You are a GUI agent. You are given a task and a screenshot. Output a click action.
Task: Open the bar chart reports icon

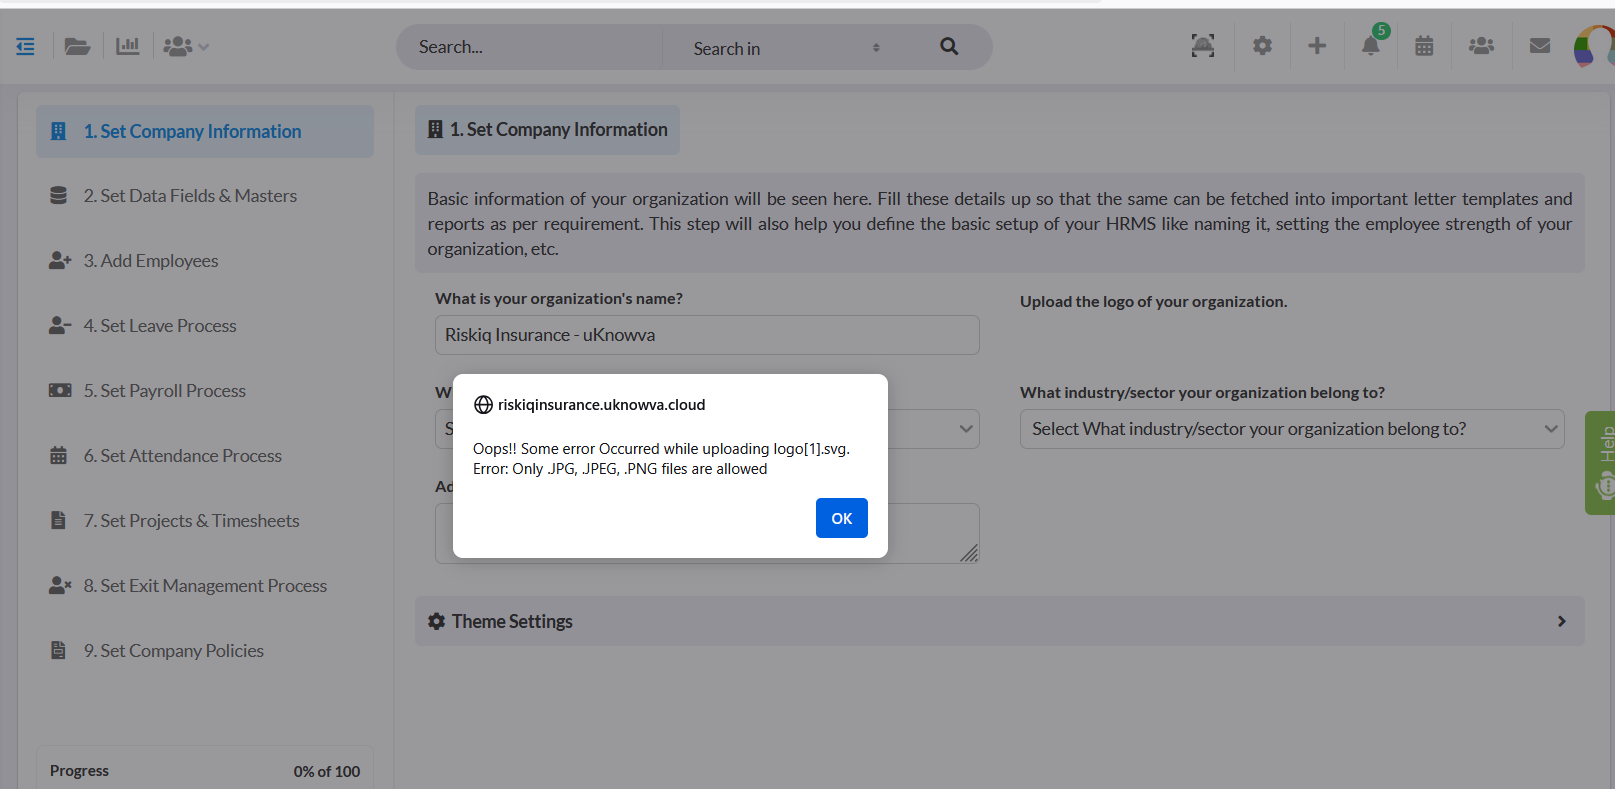coord(127,46)
